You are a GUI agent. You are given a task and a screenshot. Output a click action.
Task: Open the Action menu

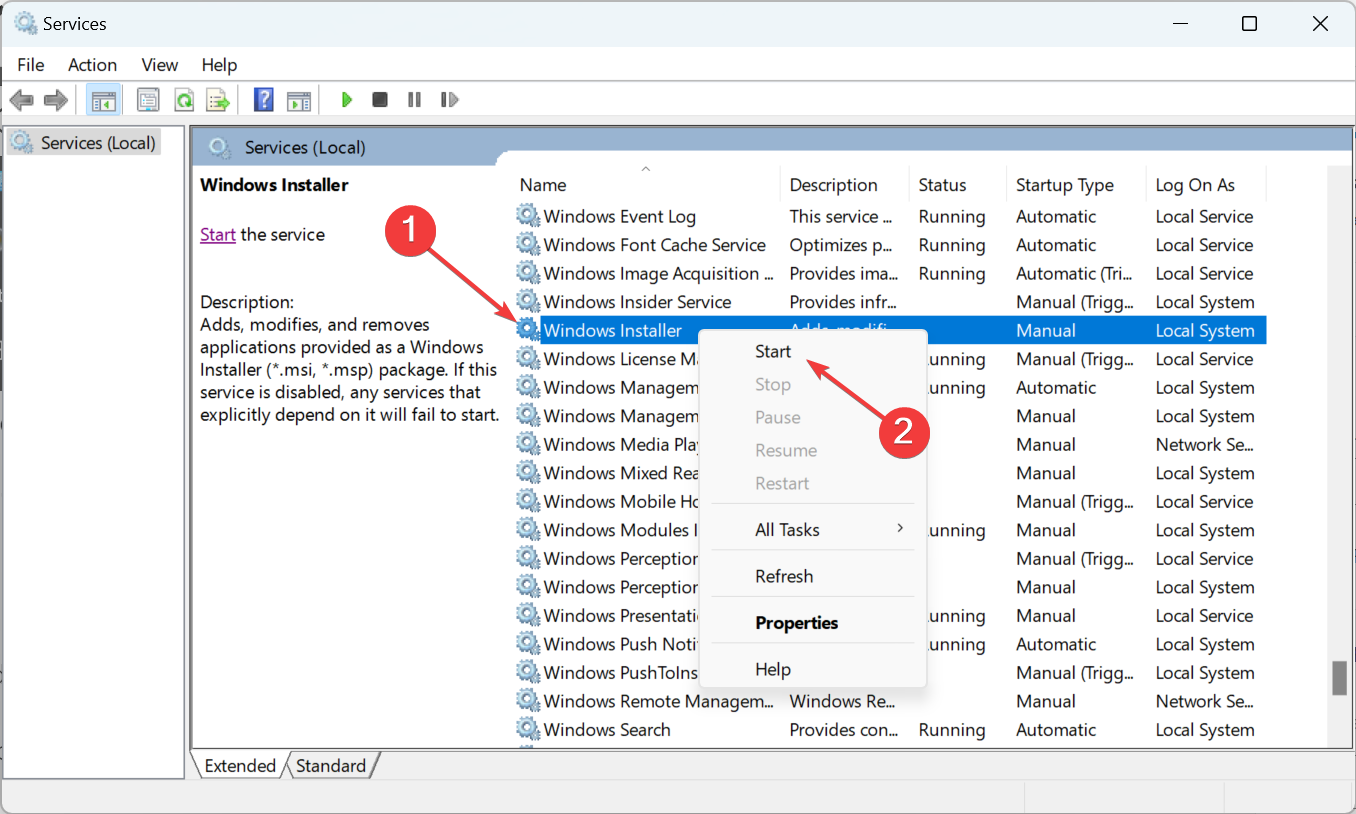pyautogui.click(x=92, y=65)
